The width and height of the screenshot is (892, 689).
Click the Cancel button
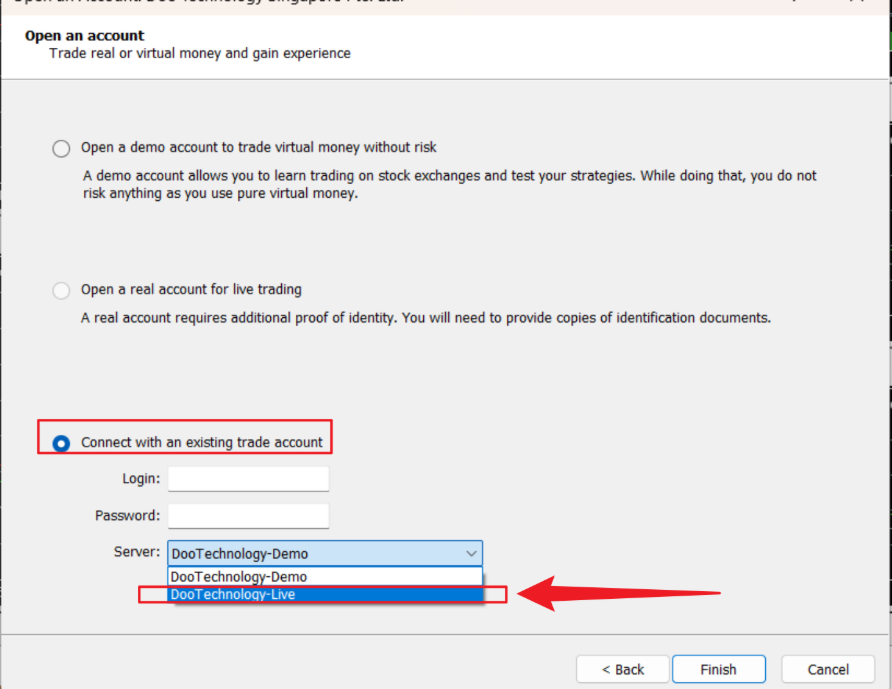[x=828, y=670]
